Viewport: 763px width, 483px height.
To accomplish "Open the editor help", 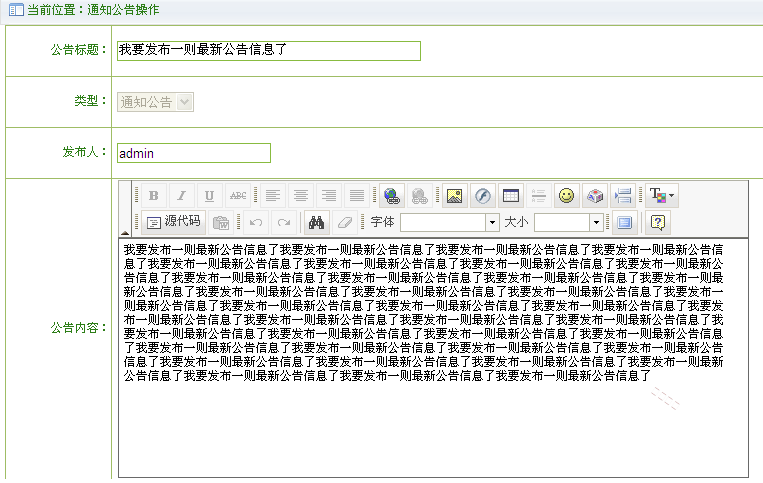I will 658,222.
